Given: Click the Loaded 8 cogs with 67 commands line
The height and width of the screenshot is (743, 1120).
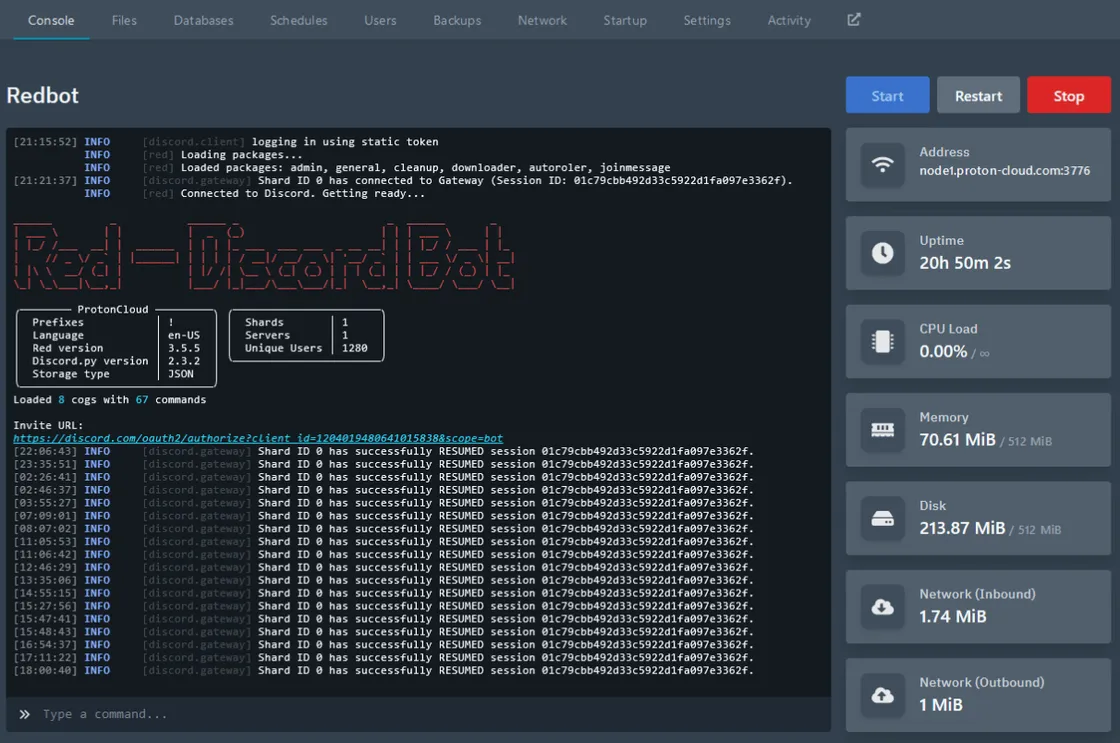Looking at the screenshot, I should (109, 399).
